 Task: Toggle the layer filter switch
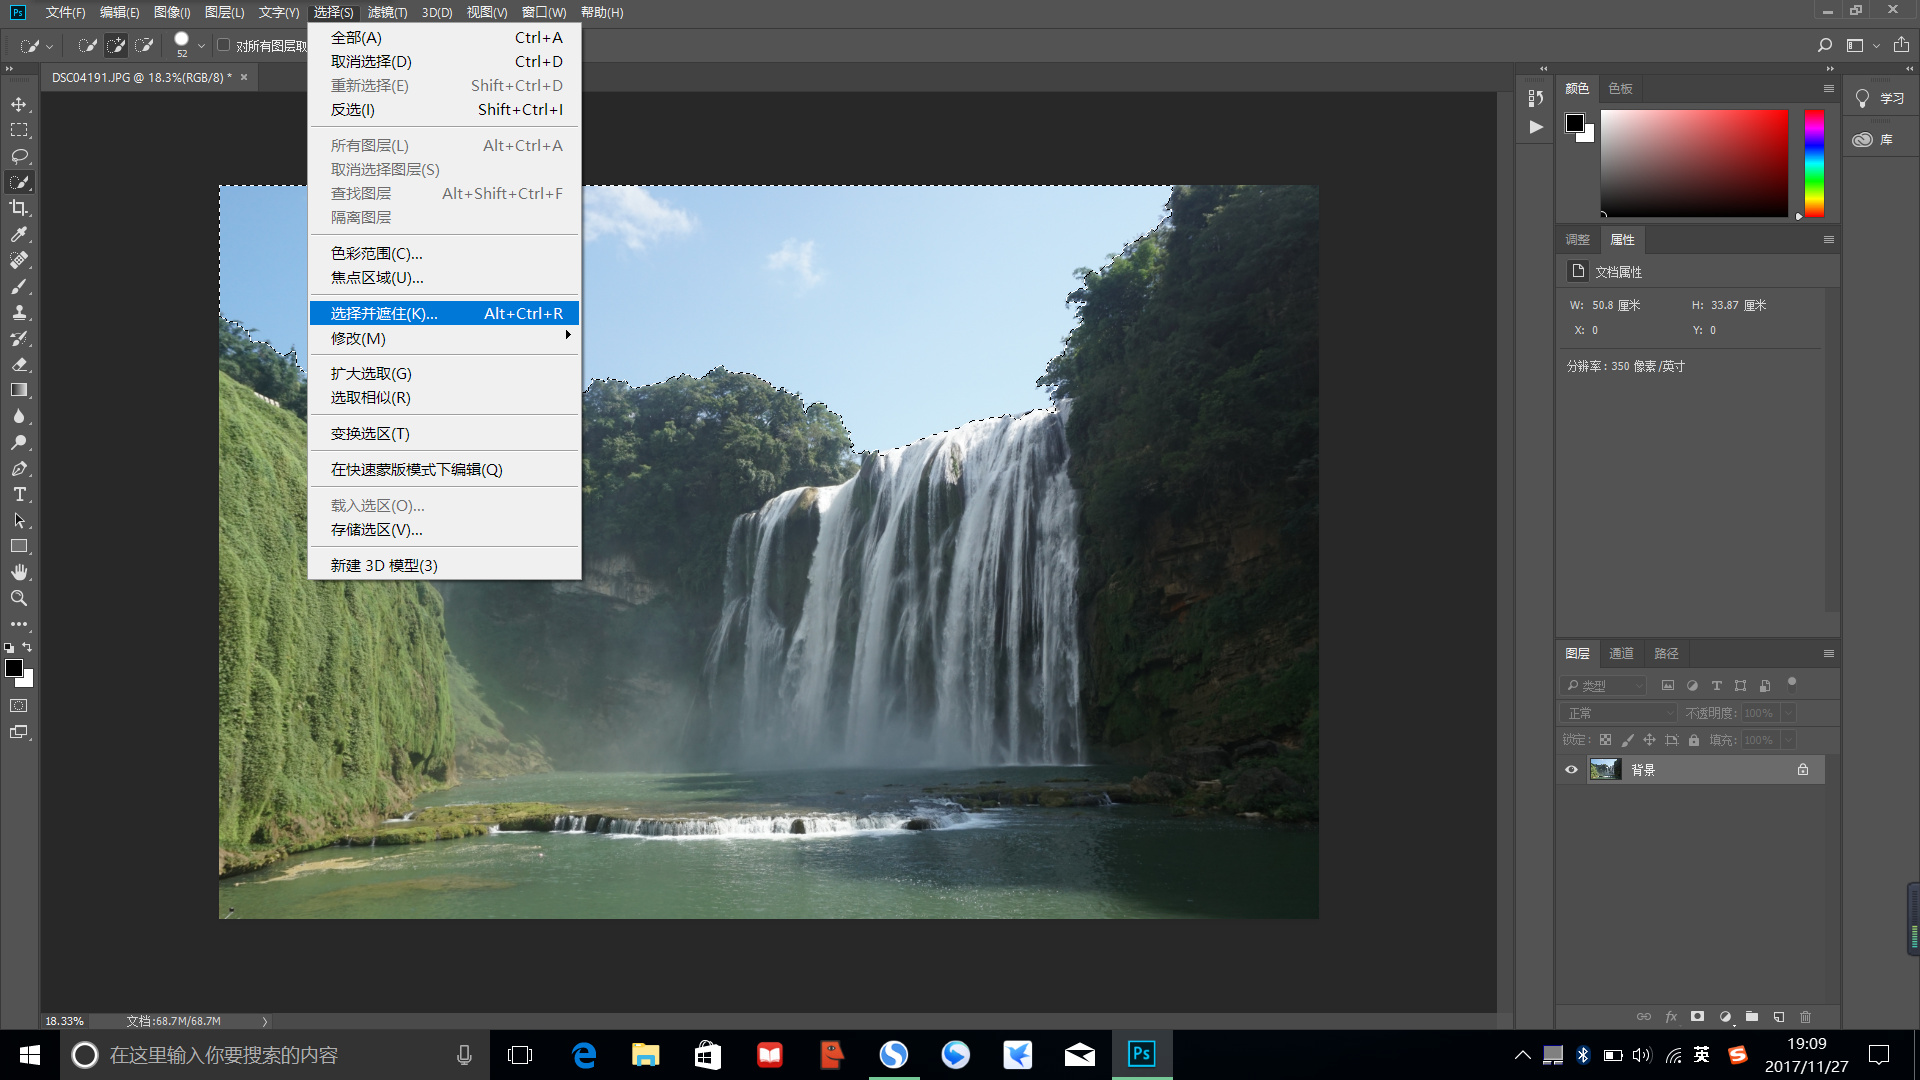[1792, 684]
